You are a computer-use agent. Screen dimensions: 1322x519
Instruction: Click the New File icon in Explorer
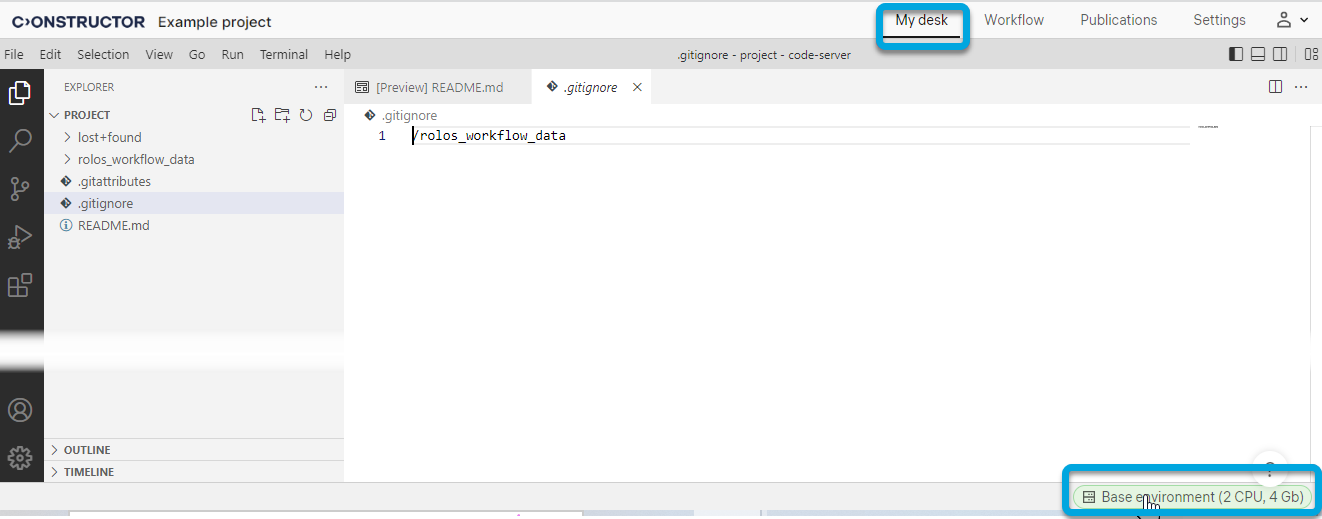point(258,115)
